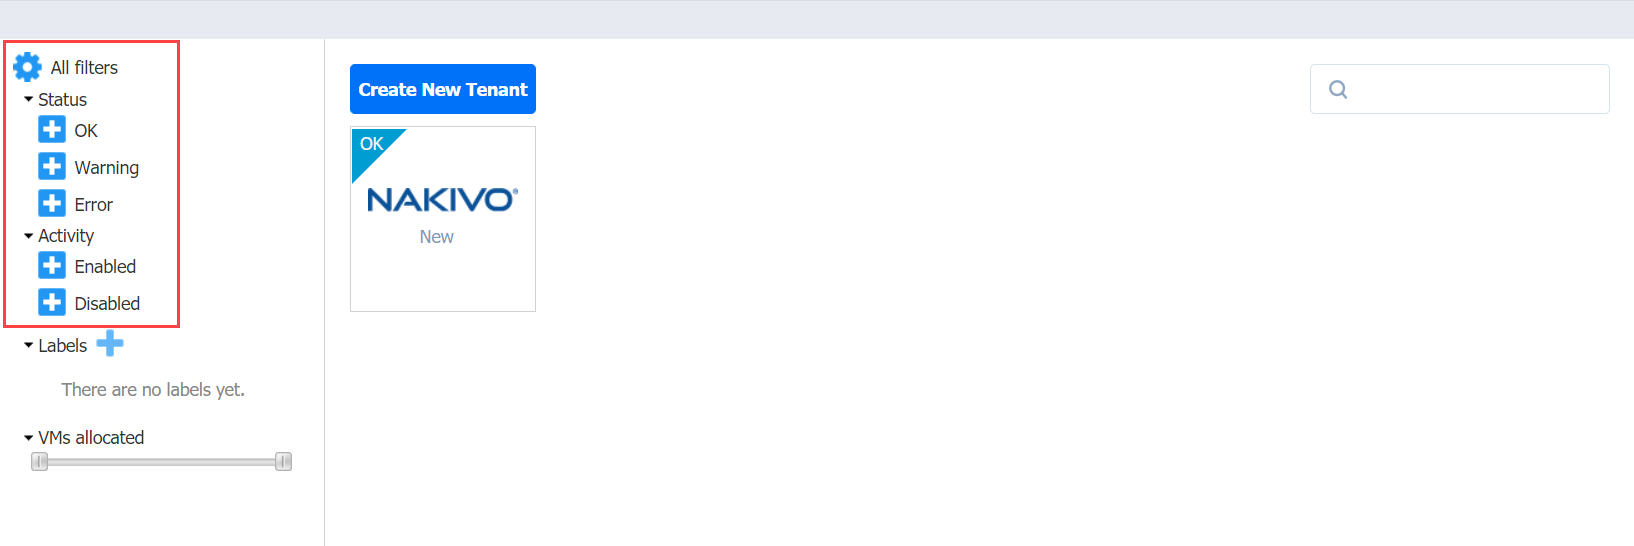Select the Warning filter label
1634x546 pixels.
[107, 168]
